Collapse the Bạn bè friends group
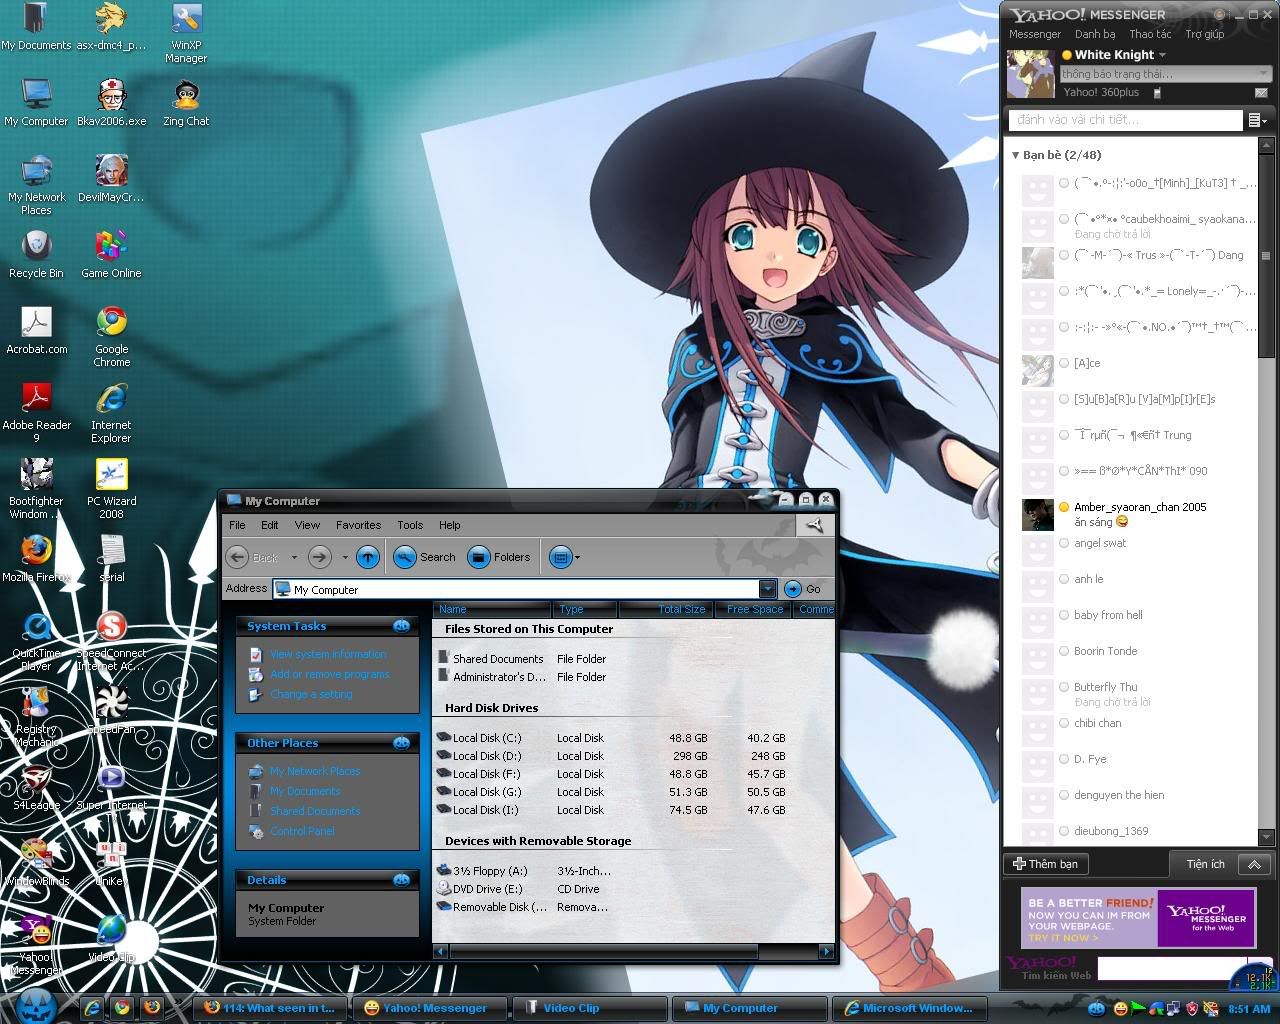1280x1024 pixels. [x=1015, y=155]
